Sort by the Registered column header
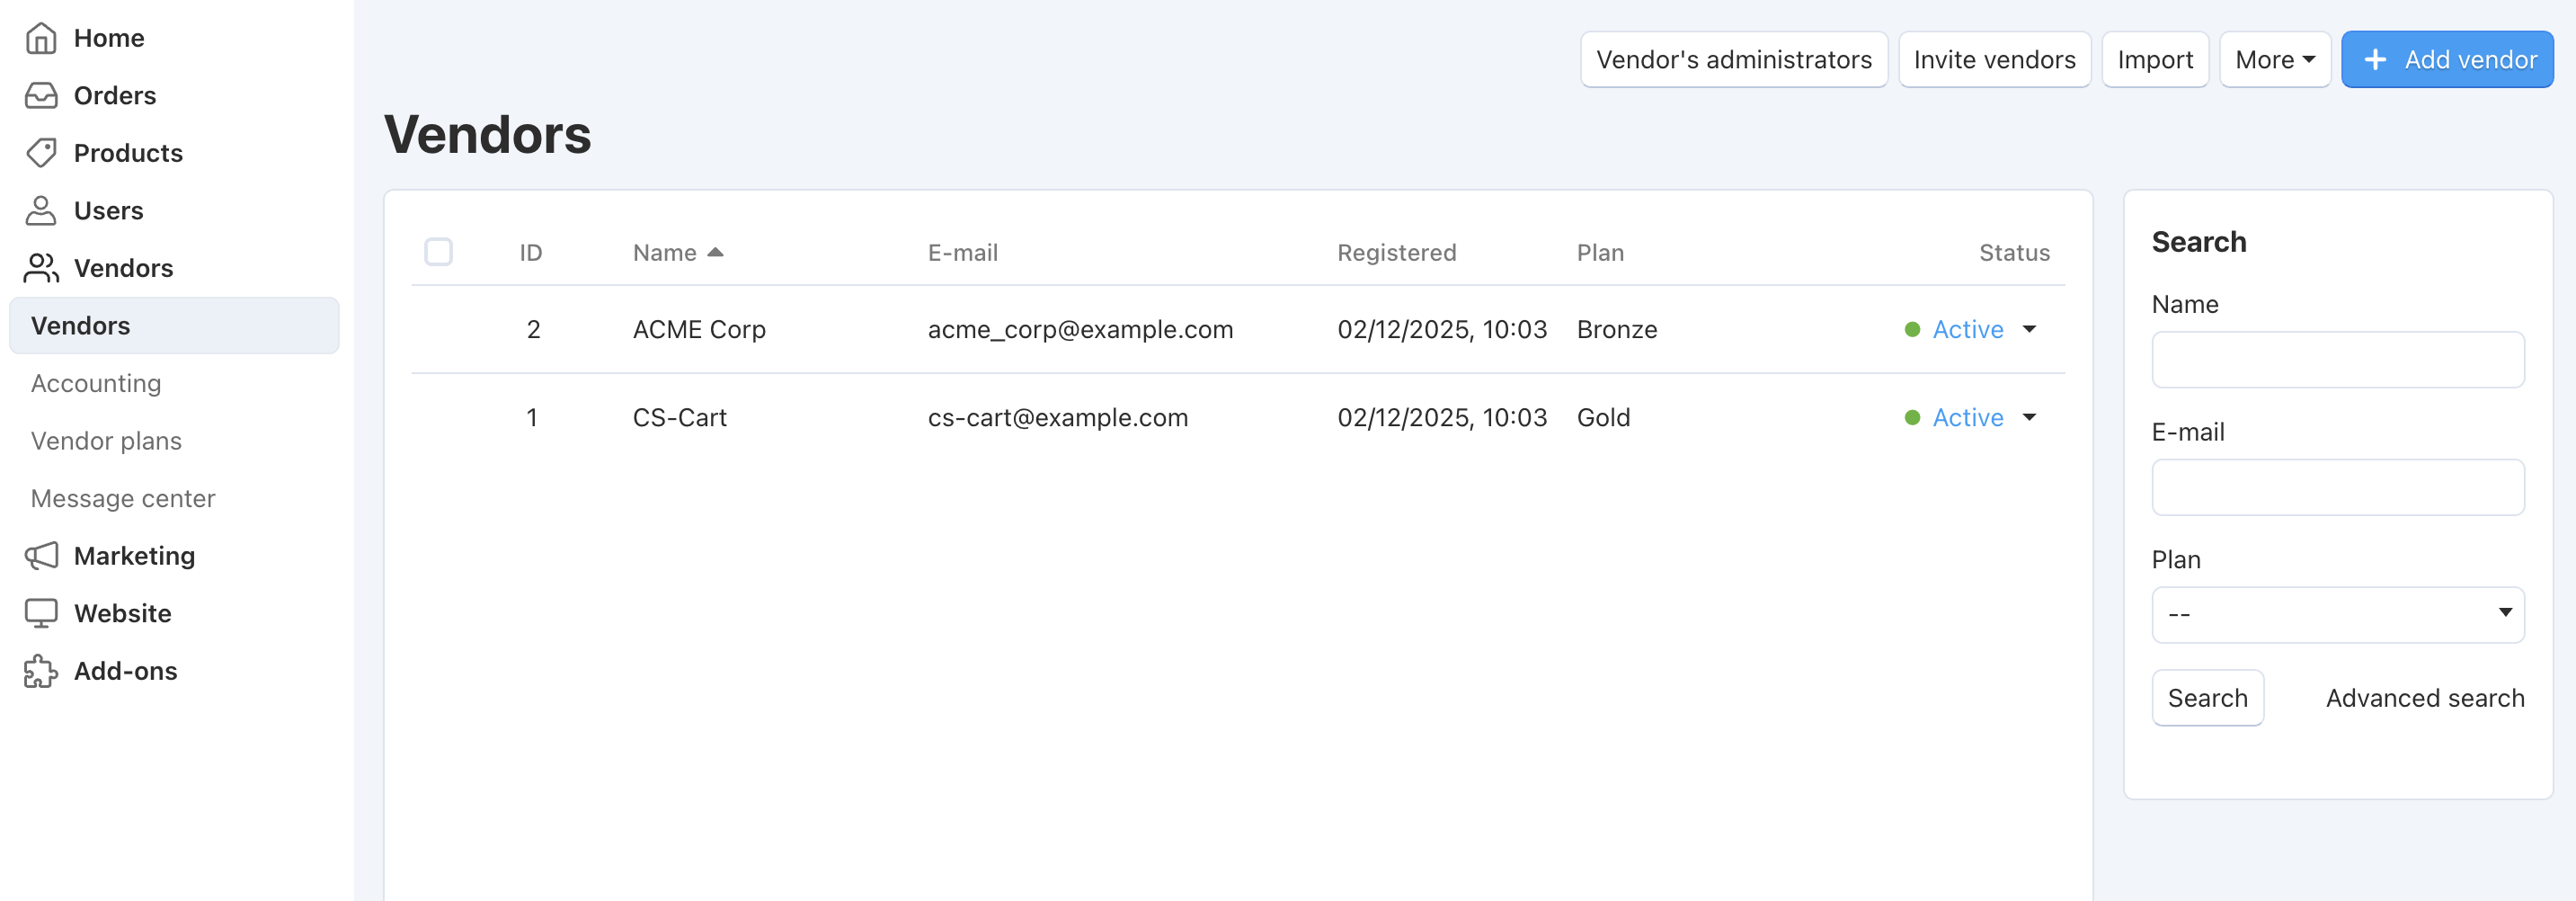Image resolution: width=2576 pixels, height=901 pixels. click(1396, 253)
